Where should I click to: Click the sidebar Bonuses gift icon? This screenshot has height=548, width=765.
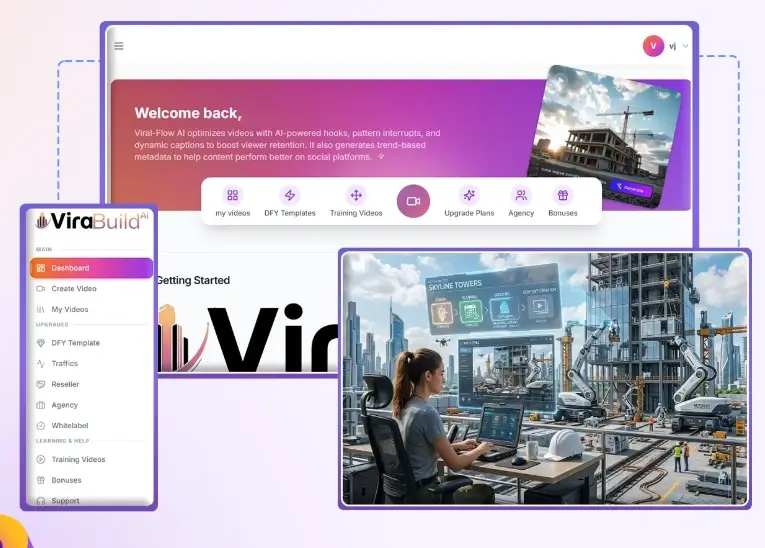(41, 480)
